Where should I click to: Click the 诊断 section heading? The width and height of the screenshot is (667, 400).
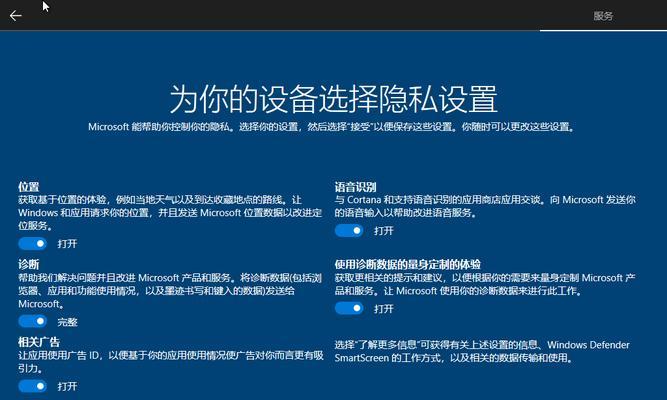coord(29,264)
